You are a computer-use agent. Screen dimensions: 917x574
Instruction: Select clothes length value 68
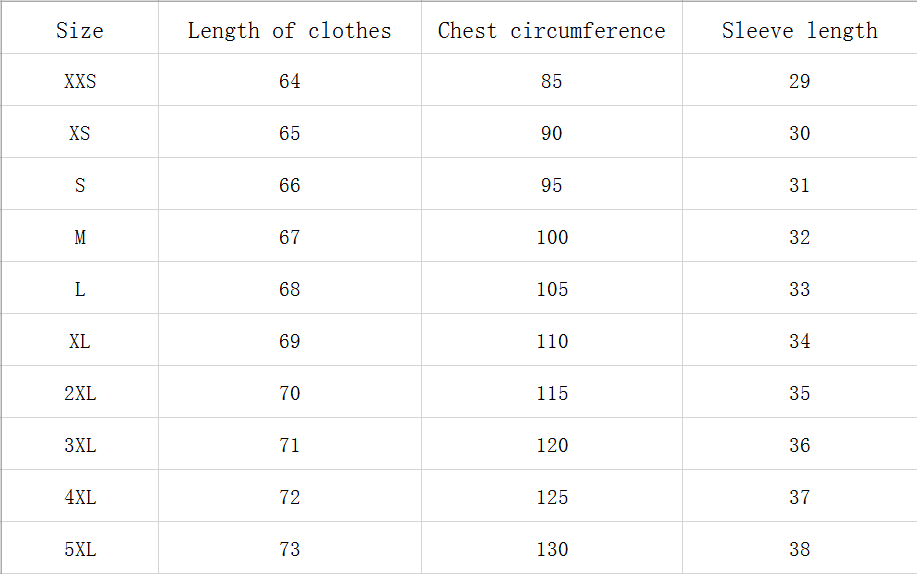pos(290,290)
